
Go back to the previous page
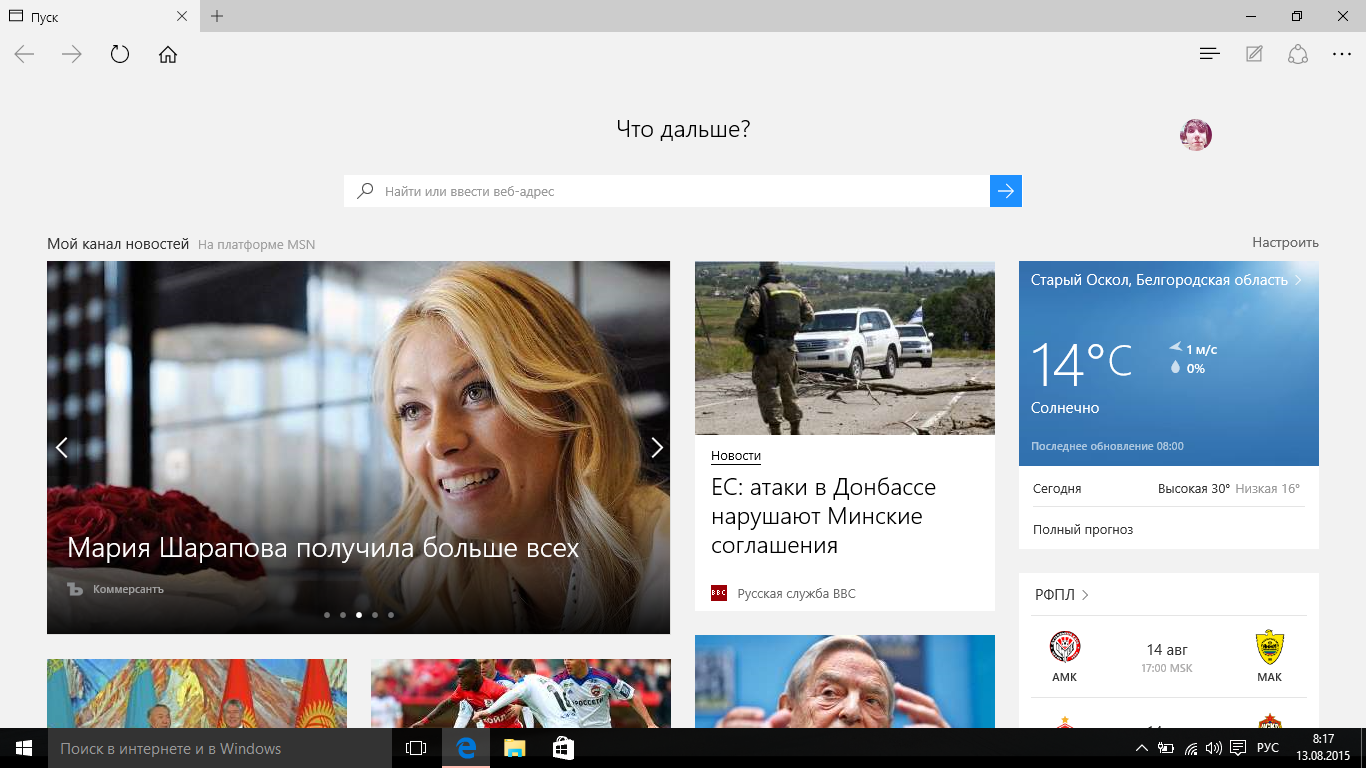[24, 54]
